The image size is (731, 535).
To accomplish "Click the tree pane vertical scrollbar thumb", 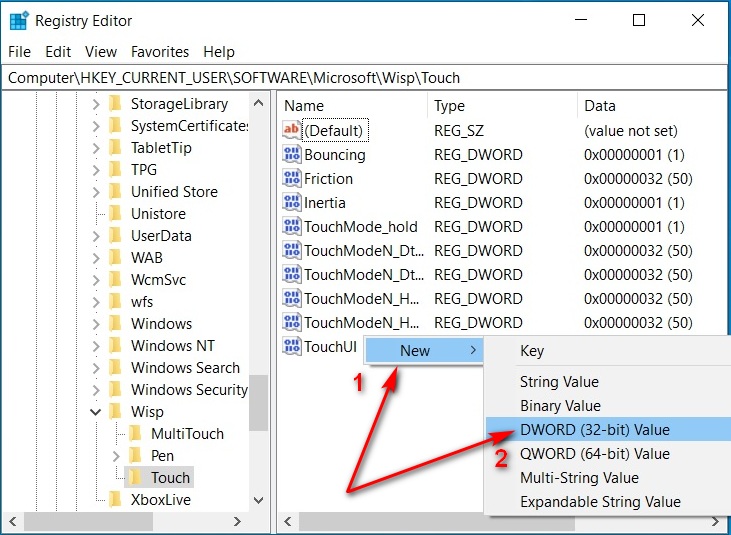I will (x=258, y=403).
